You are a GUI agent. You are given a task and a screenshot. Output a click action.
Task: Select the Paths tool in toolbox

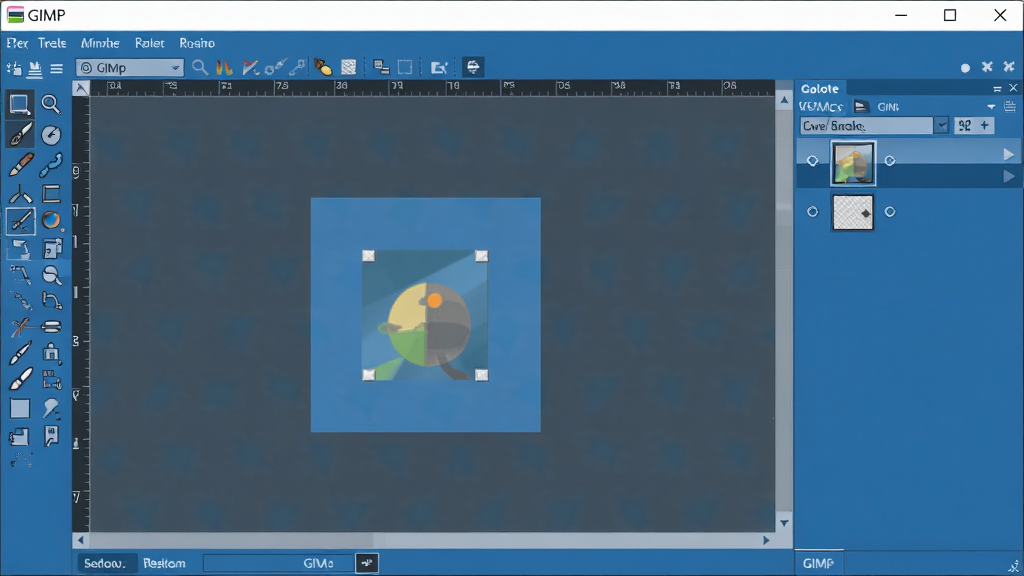pos(50,165)
